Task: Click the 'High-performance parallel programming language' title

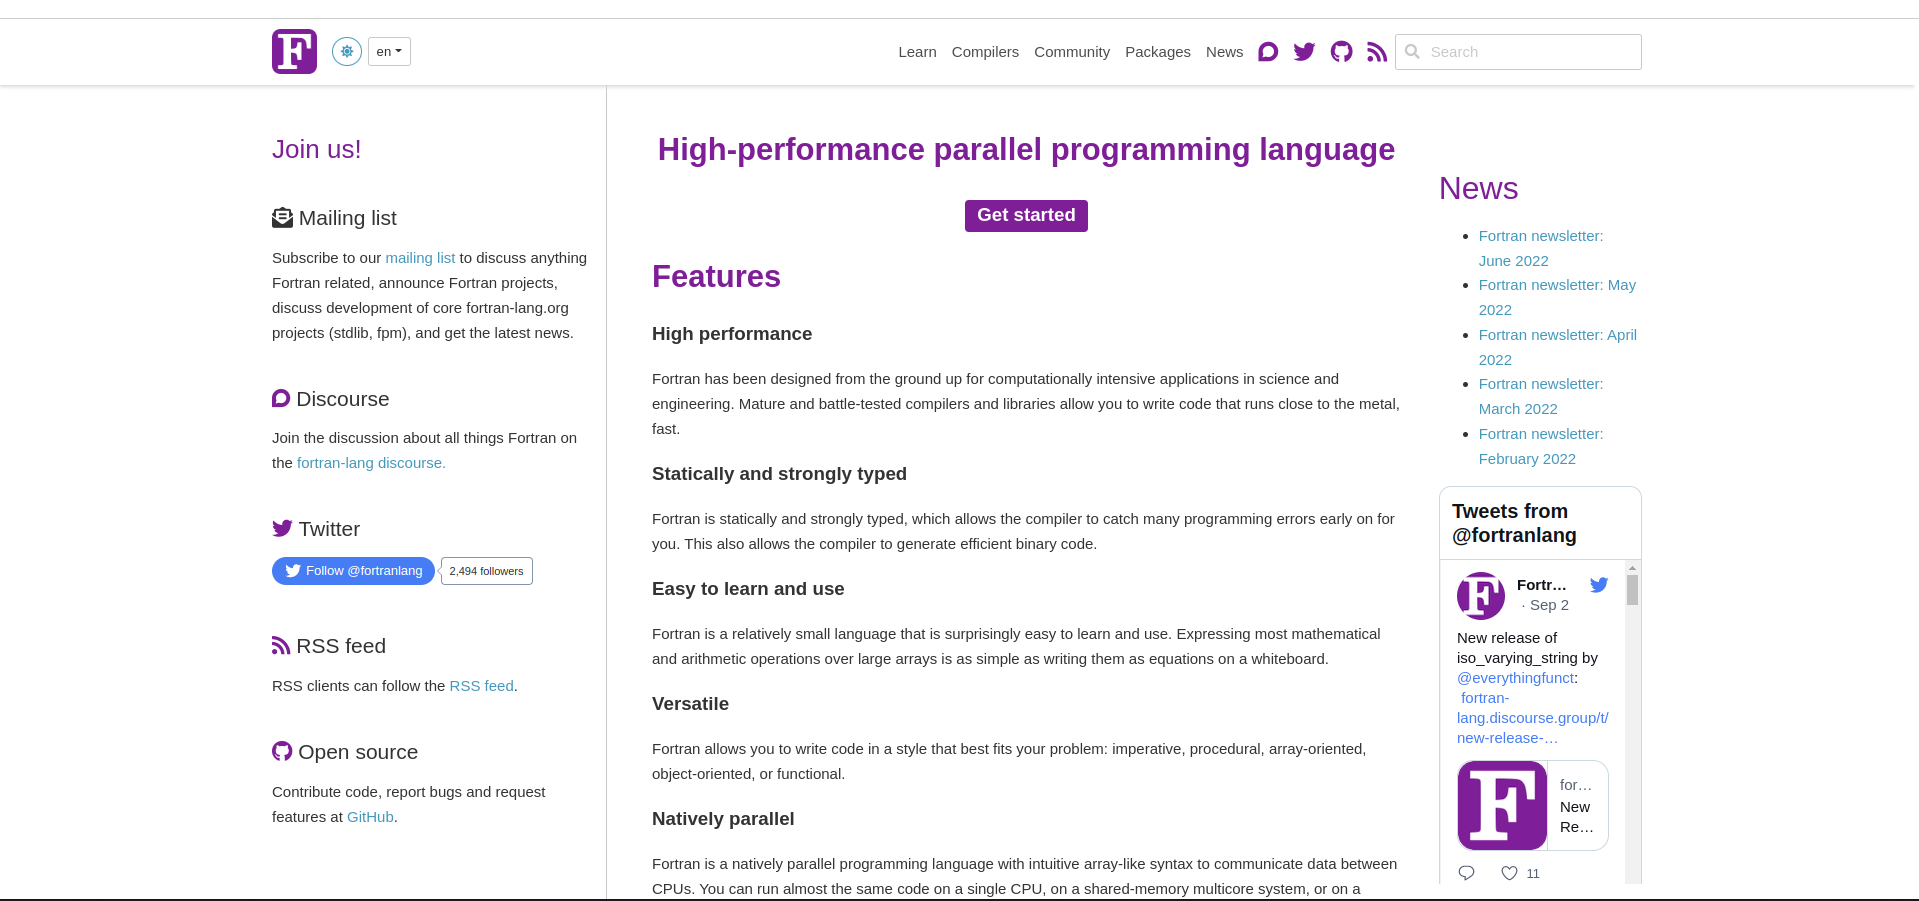Action: tap(1026, 150)
